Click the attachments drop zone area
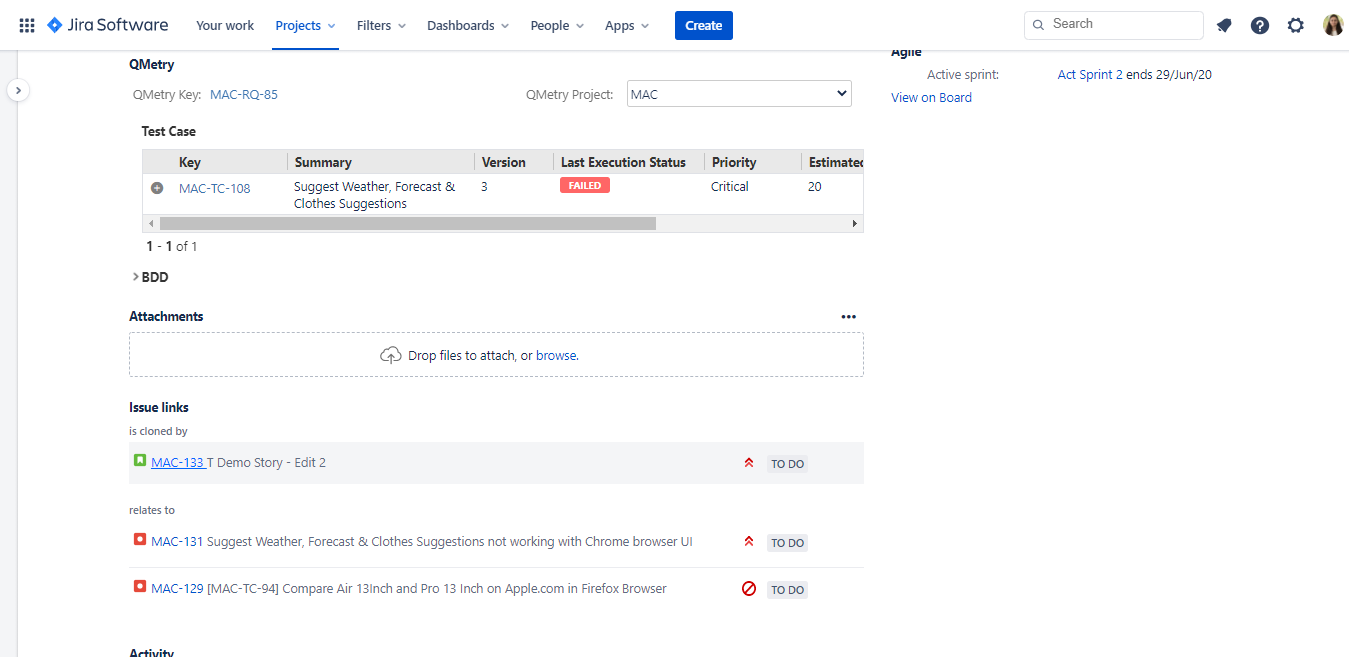This screenshot has height=657, width=1349. [x=496, y=355]
